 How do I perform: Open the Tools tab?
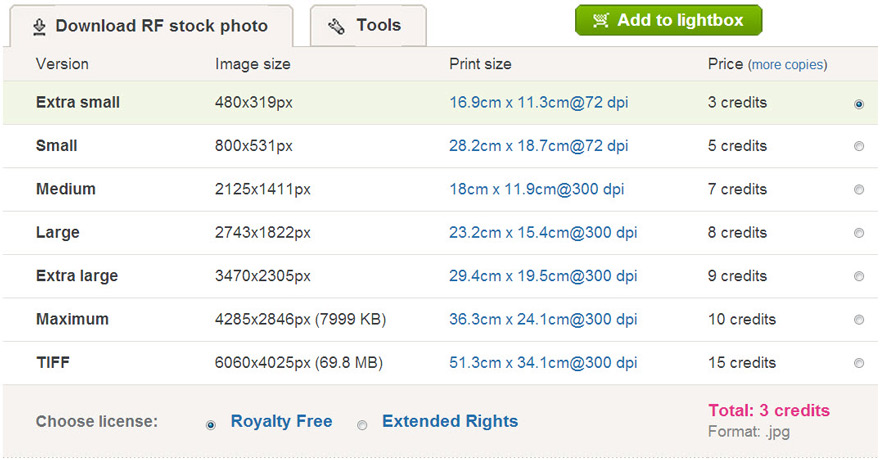[368, 25]
